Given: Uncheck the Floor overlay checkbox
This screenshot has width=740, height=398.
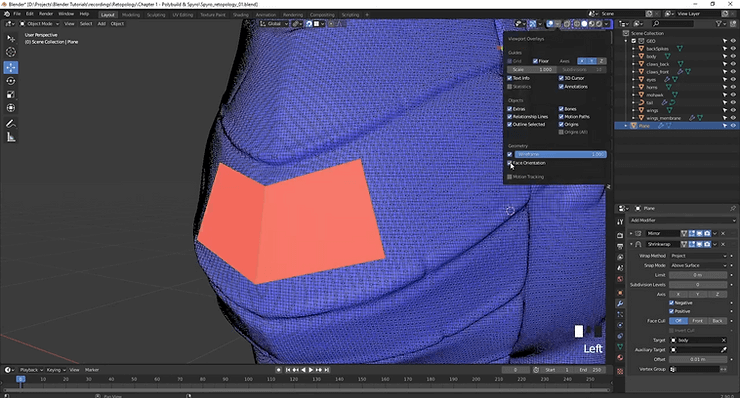Looking at the screenshot, I should [535, 61].
